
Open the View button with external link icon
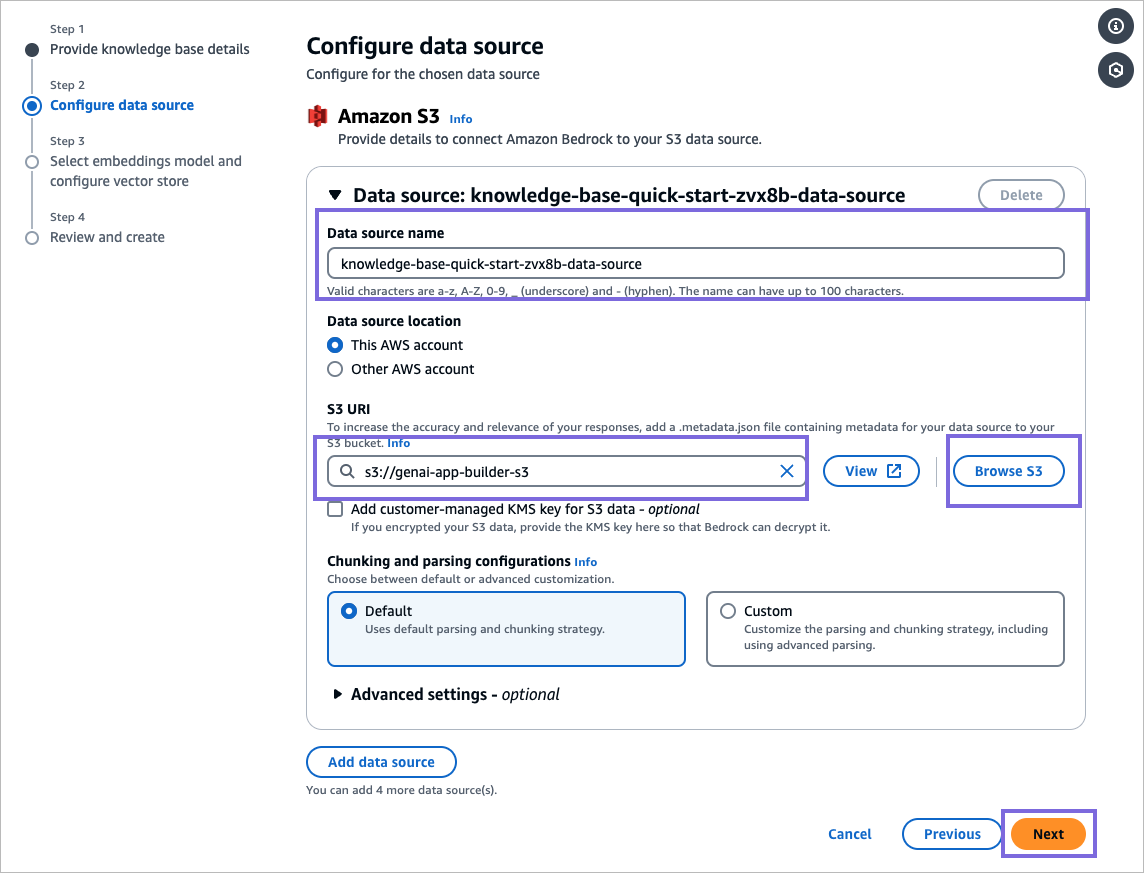pyautogui.click(x=870, y=471)
